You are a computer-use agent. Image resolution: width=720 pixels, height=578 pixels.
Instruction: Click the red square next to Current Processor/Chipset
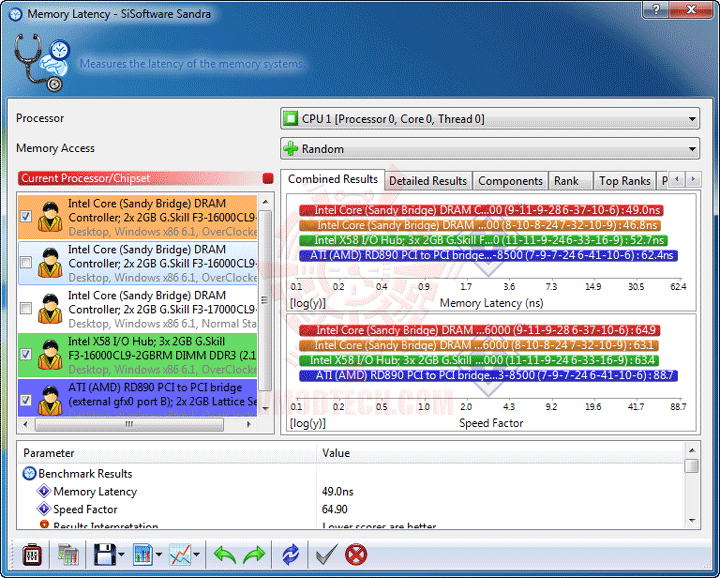(268, 179)
